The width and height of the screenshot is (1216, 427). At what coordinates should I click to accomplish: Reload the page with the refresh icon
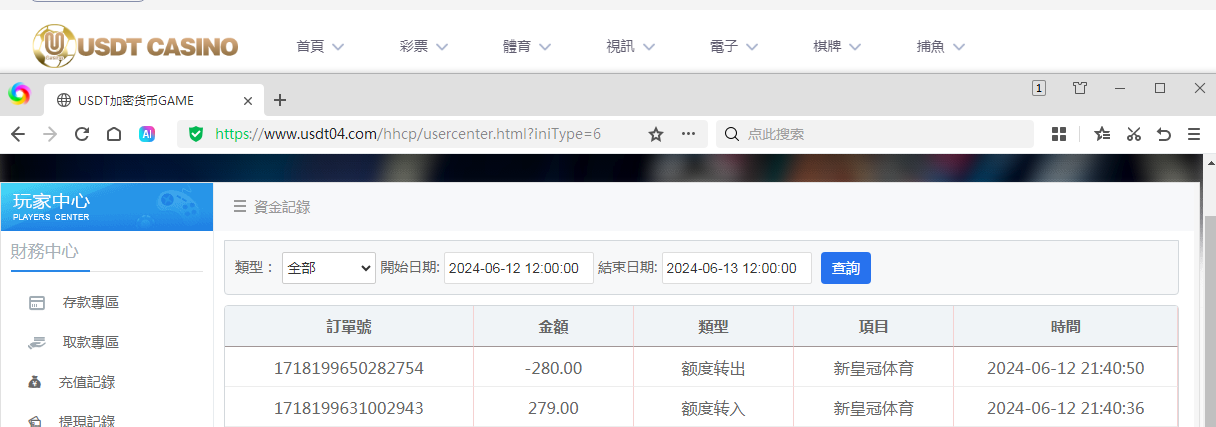pos(83,134)
